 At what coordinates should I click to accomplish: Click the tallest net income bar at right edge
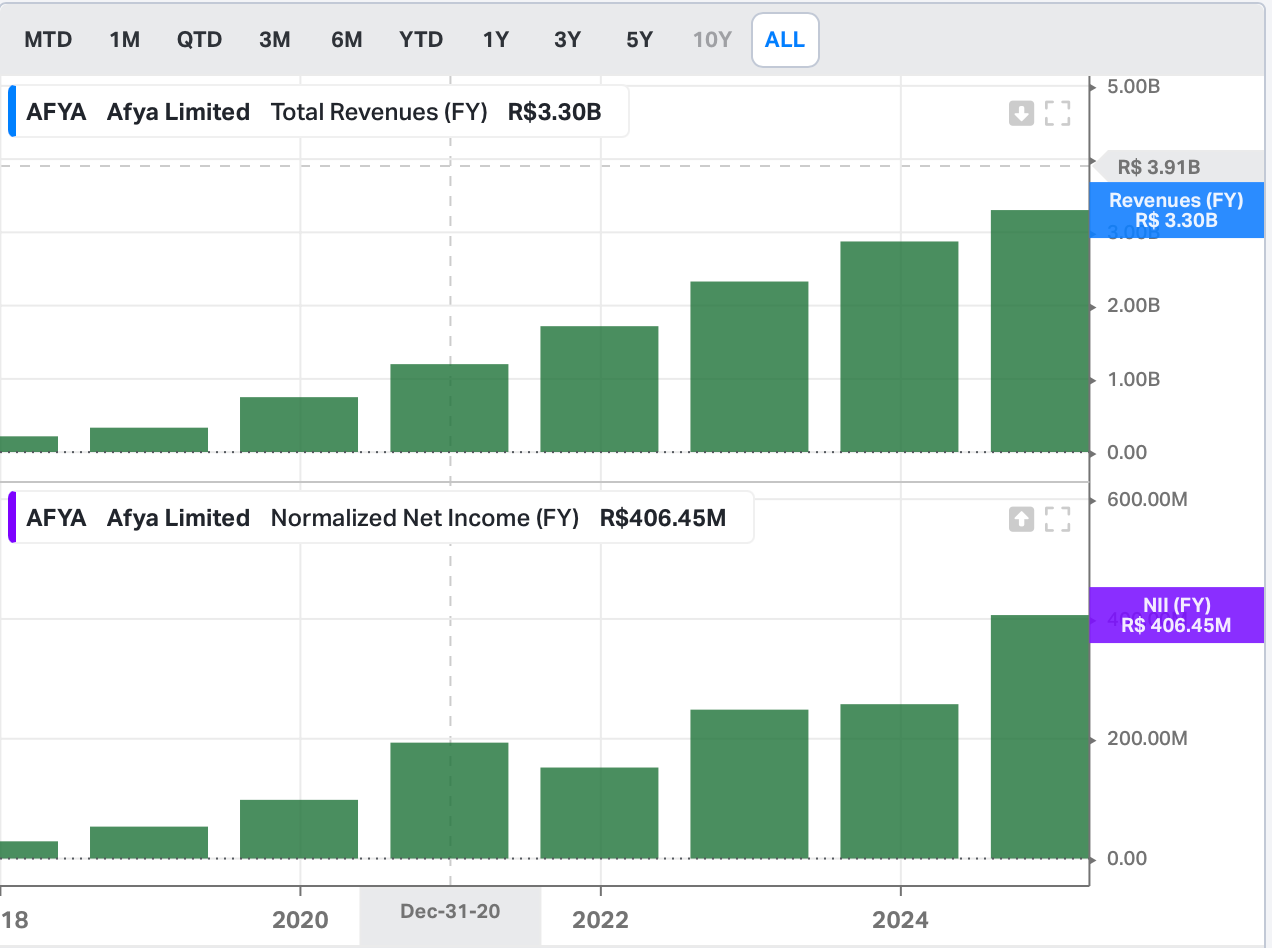click(x=1039, y=737)
